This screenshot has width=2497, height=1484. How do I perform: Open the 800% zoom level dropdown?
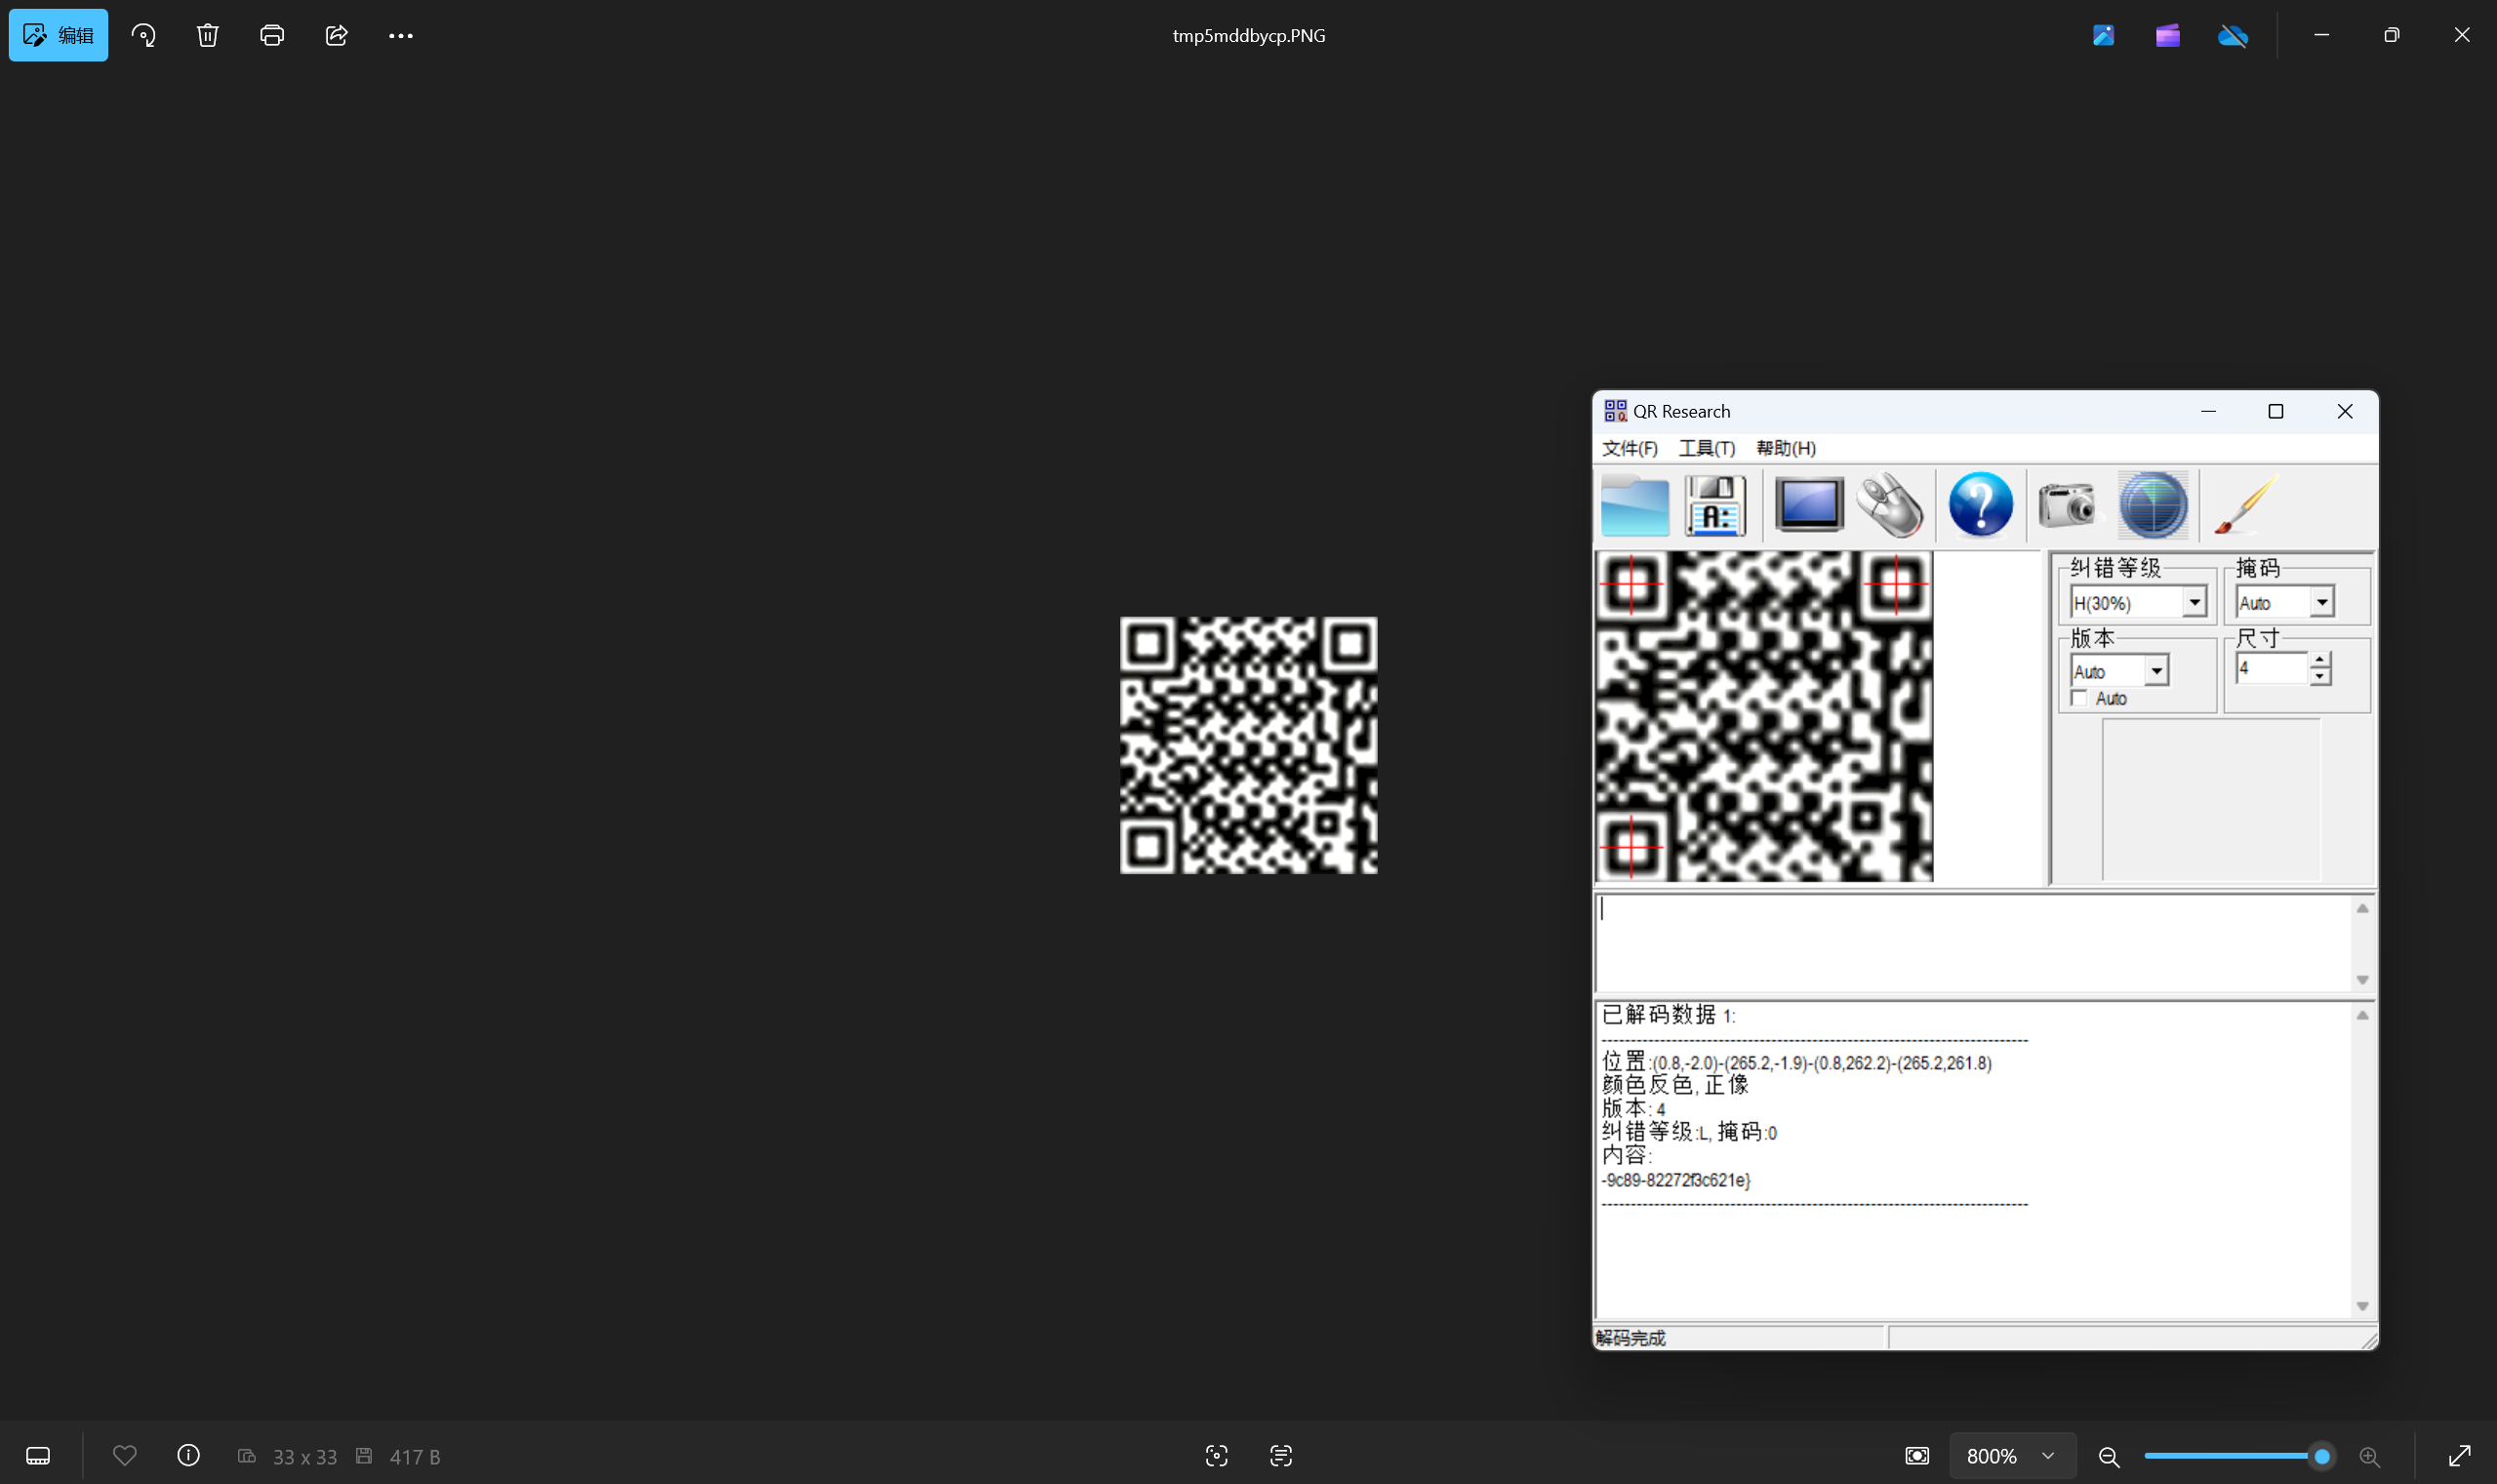[x=2012, y=1456]
